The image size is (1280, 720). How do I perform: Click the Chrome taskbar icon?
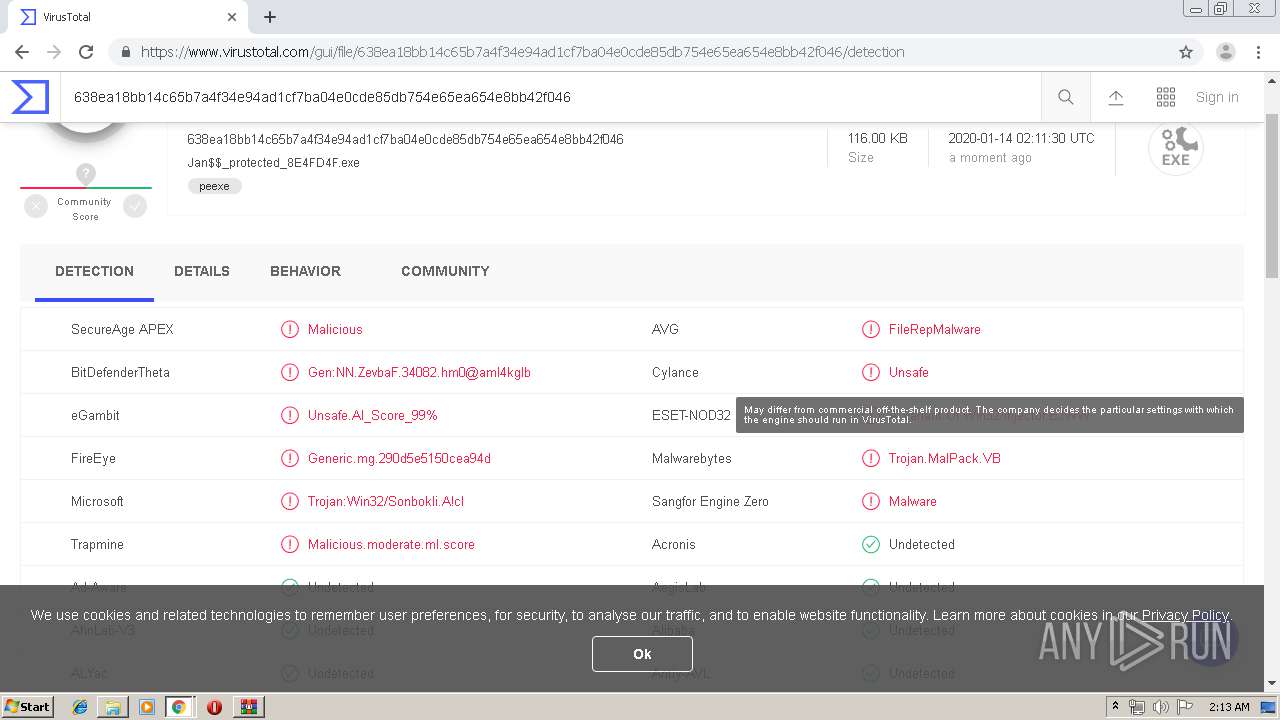coord(178,707)
